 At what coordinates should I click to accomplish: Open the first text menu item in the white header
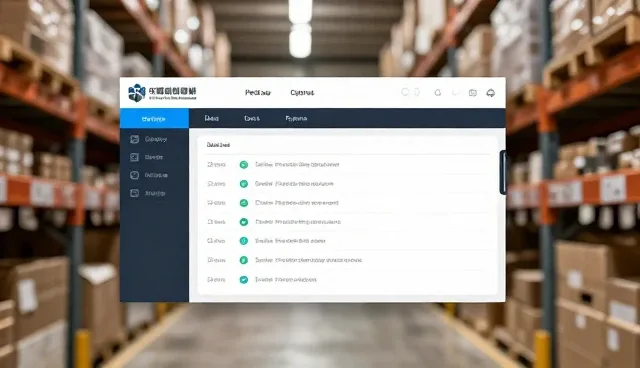(x=258, y=93)
